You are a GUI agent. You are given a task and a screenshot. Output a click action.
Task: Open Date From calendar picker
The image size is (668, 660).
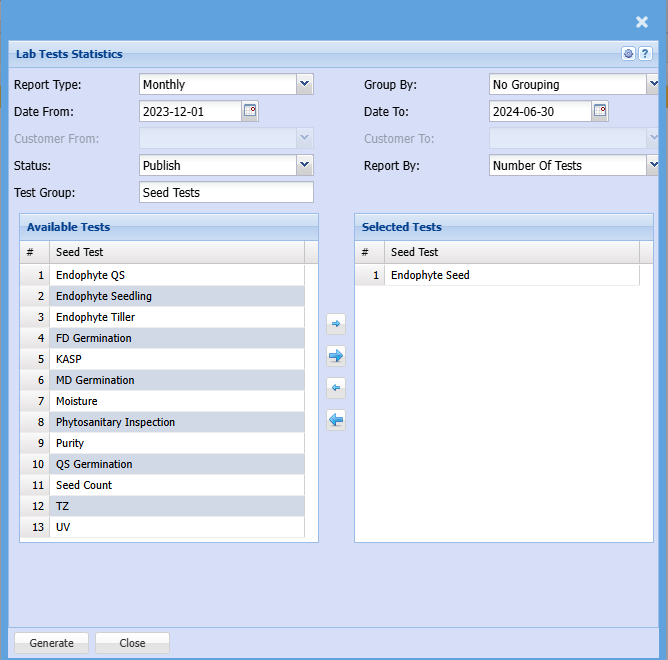pos(250,111)
